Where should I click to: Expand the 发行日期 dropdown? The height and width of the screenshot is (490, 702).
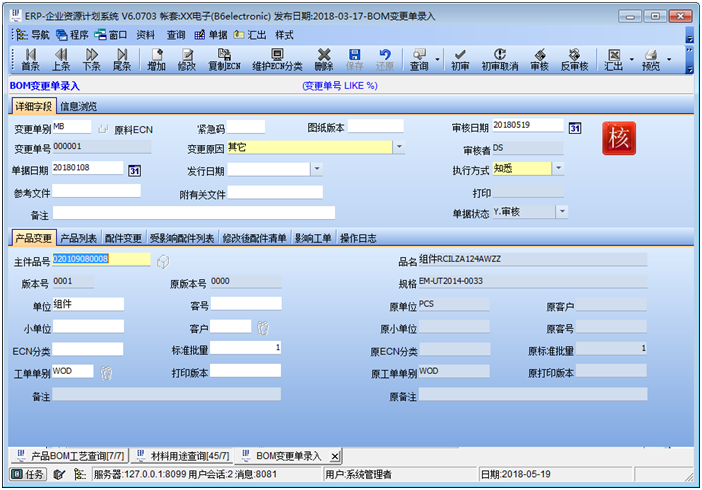[x=314, y=170]
